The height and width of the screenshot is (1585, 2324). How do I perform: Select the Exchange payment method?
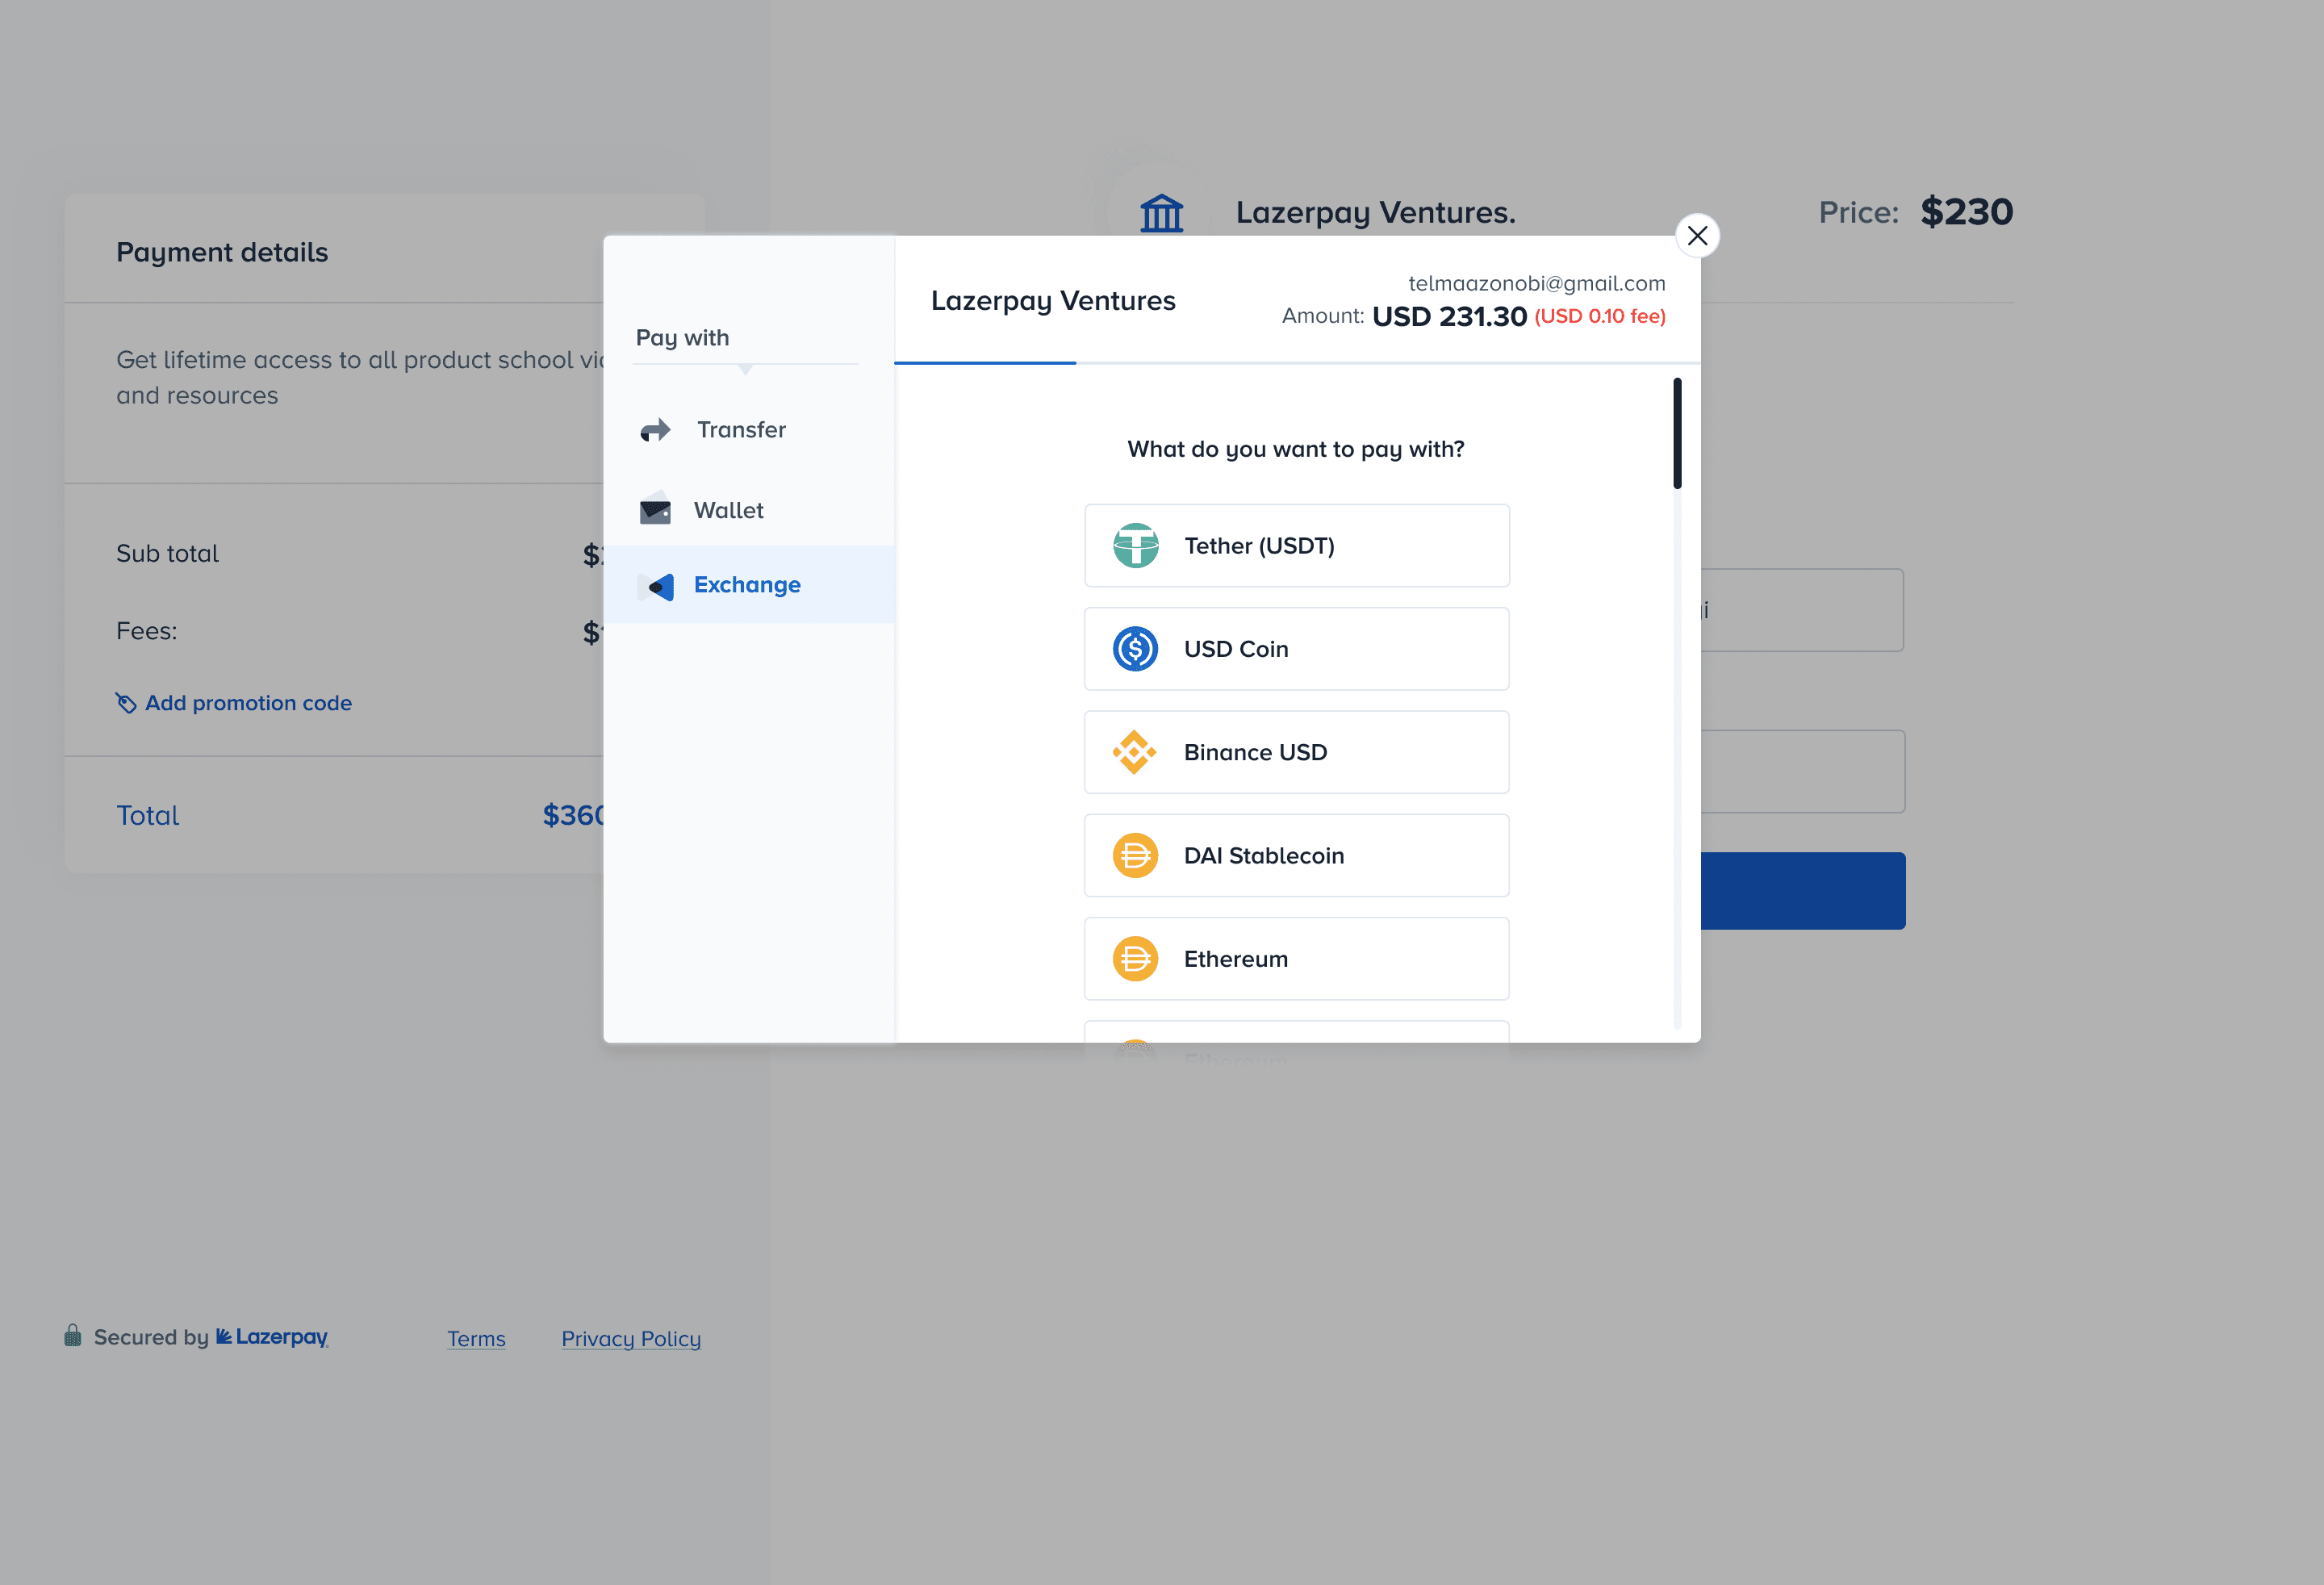[749, 585]
